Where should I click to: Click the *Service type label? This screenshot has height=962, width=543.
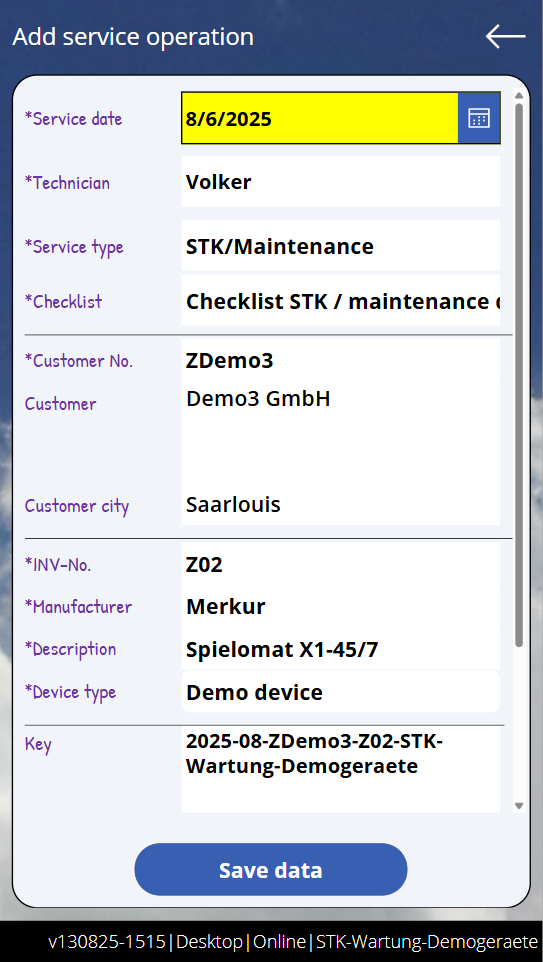pos(74,247)
